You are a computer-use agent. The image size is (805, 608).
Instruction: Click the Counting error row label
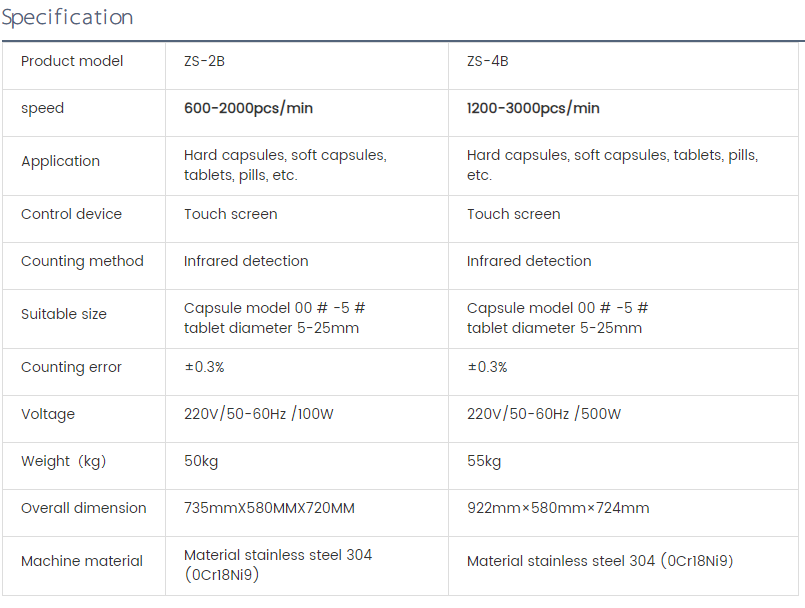[x=71, y=367]
